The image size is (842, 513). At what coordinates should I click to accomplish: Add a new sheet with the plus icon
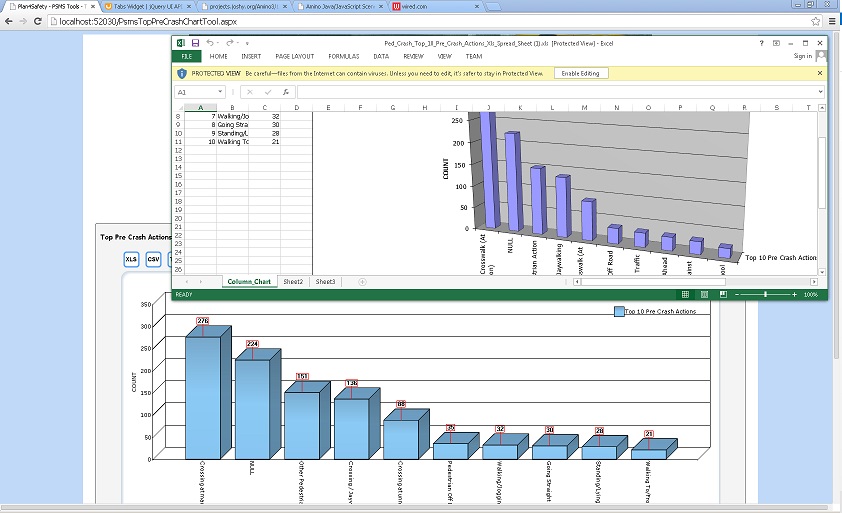pyautogui.click(x=362, y=281)
